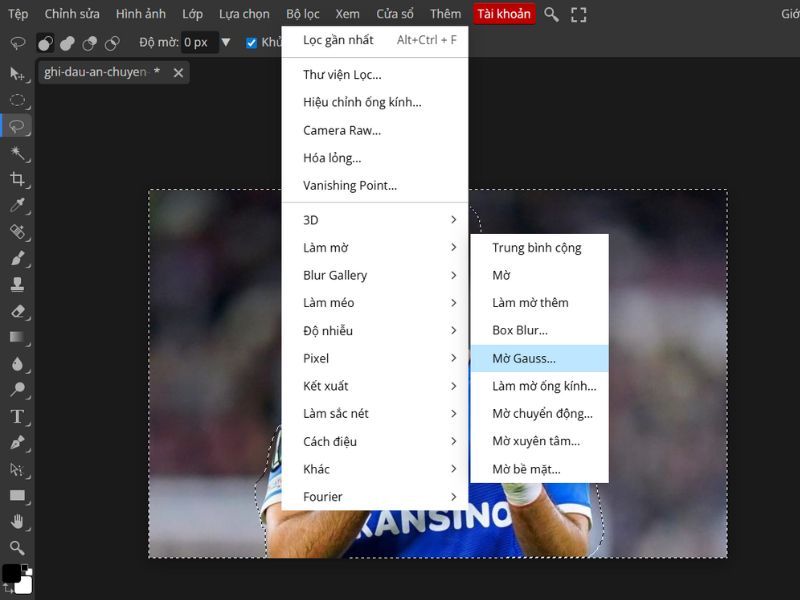Click the Lasso tool preset icon in options bar
The height and width of the screenshot is (600, 800).
point(18,43)
